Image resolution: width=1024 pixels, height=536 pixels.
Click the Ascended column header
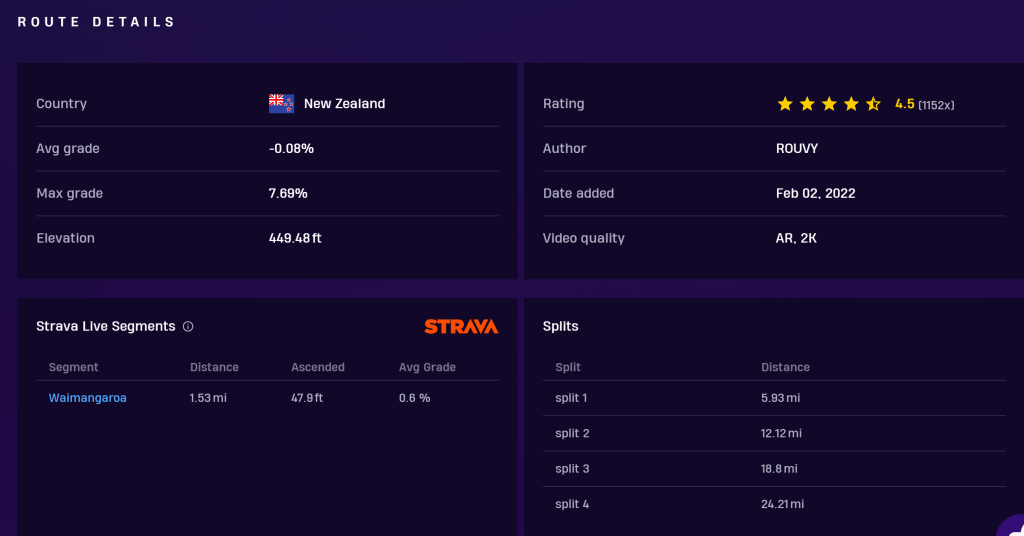[318, 367]
